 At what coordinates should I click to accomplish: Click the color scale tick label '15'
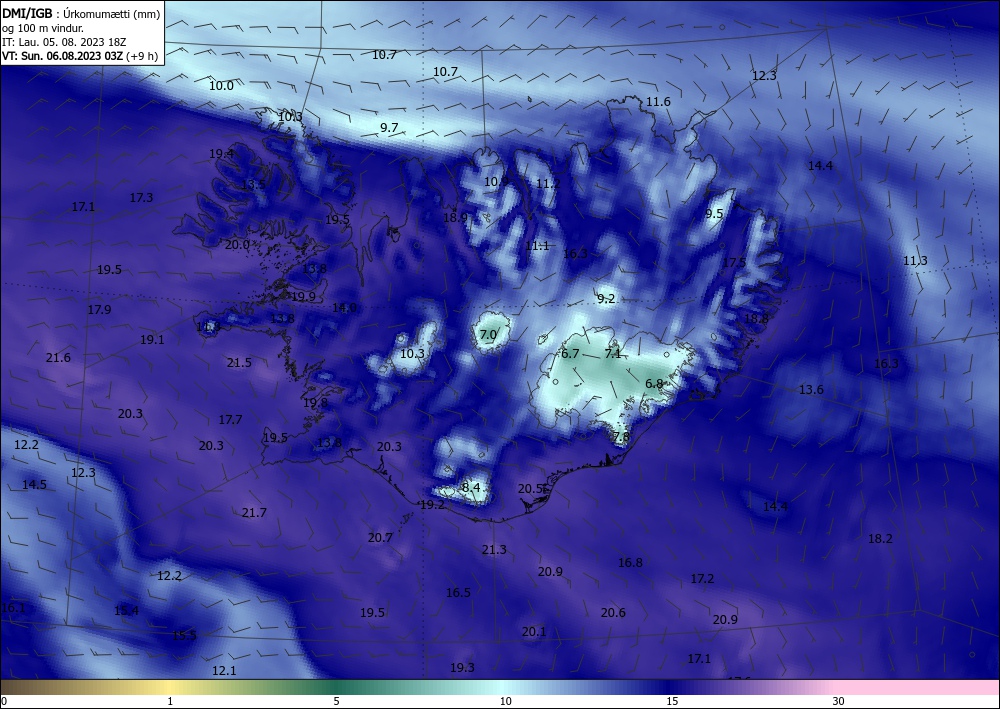[672, 702]
